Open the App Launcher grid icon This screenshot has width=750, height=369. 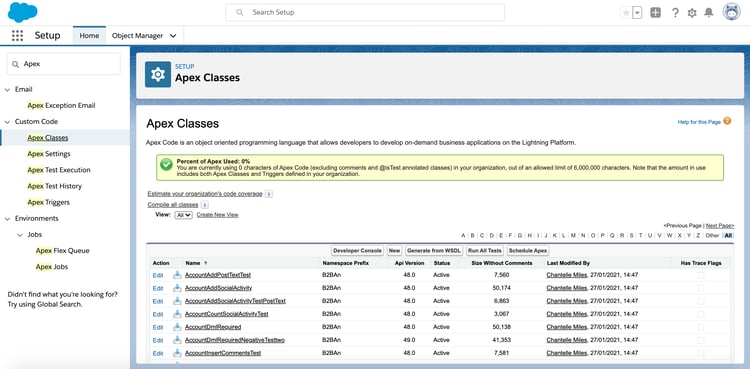click(x=17, y=35)
